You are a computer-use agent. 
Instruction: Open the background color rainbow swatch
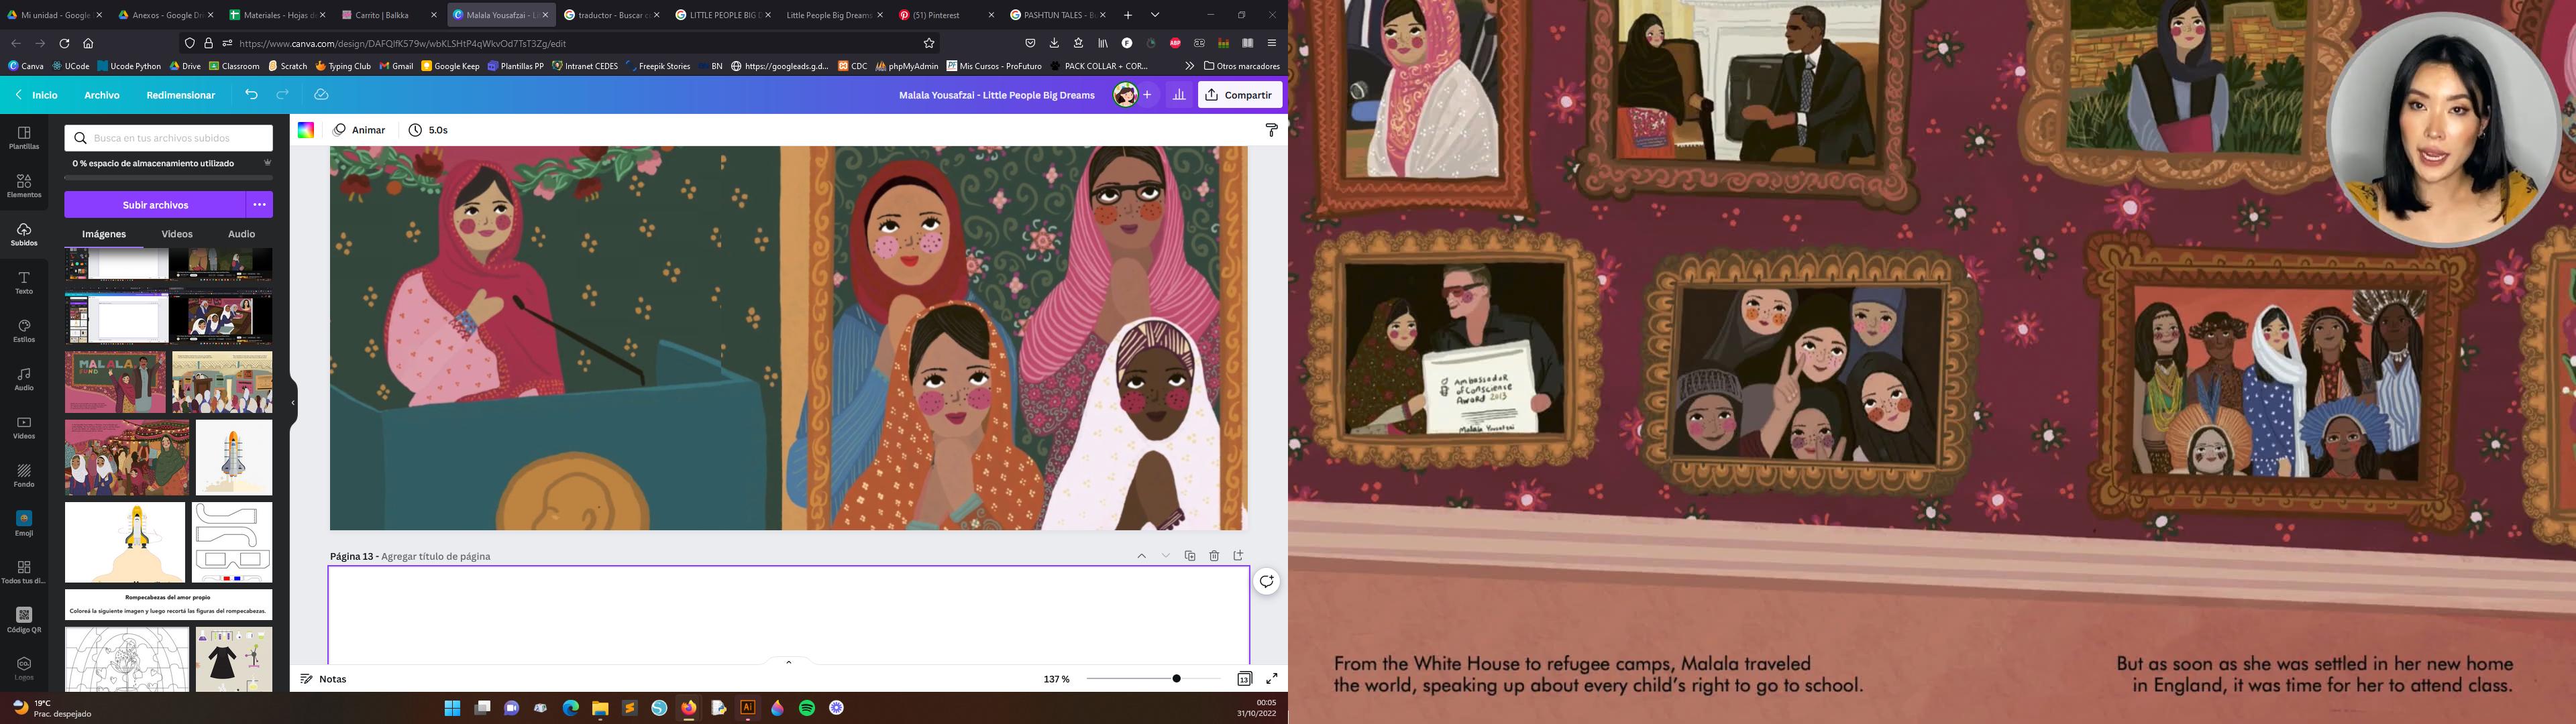(x=306, y=130)
